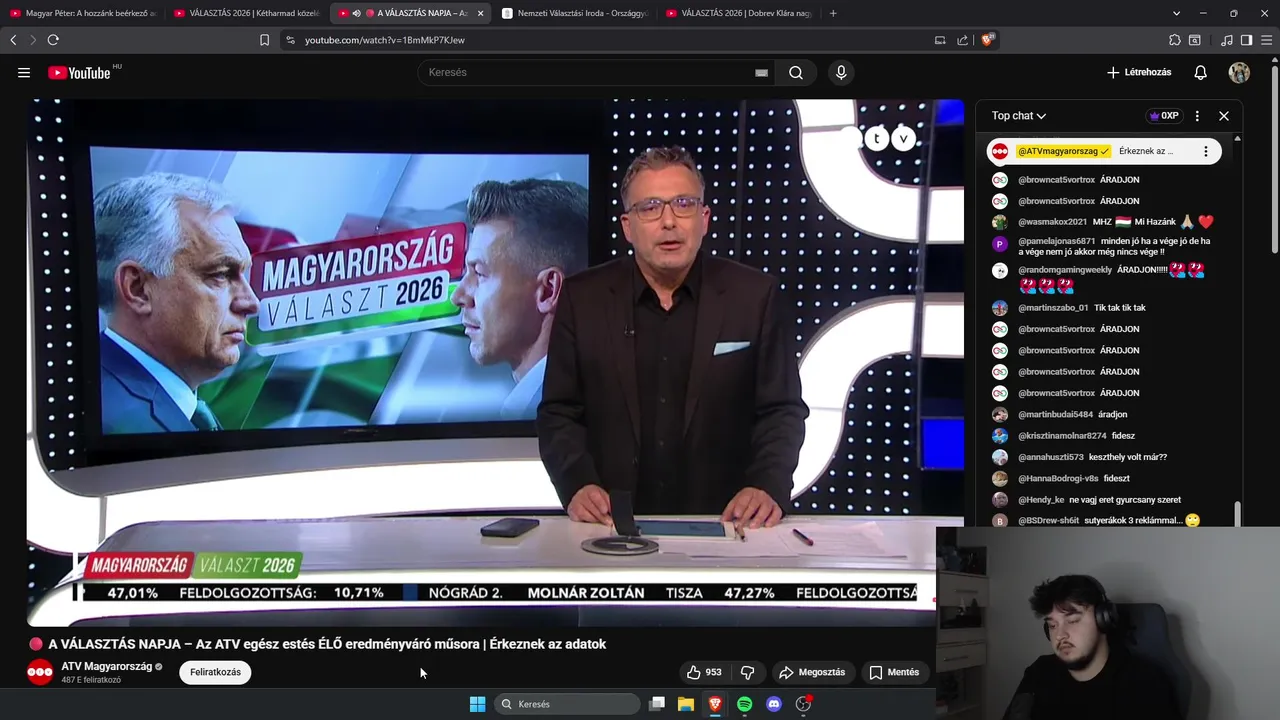Open the tab search dropdown arrow
The width and height of the screenshot is (1280, 720).
(1176, 13)
